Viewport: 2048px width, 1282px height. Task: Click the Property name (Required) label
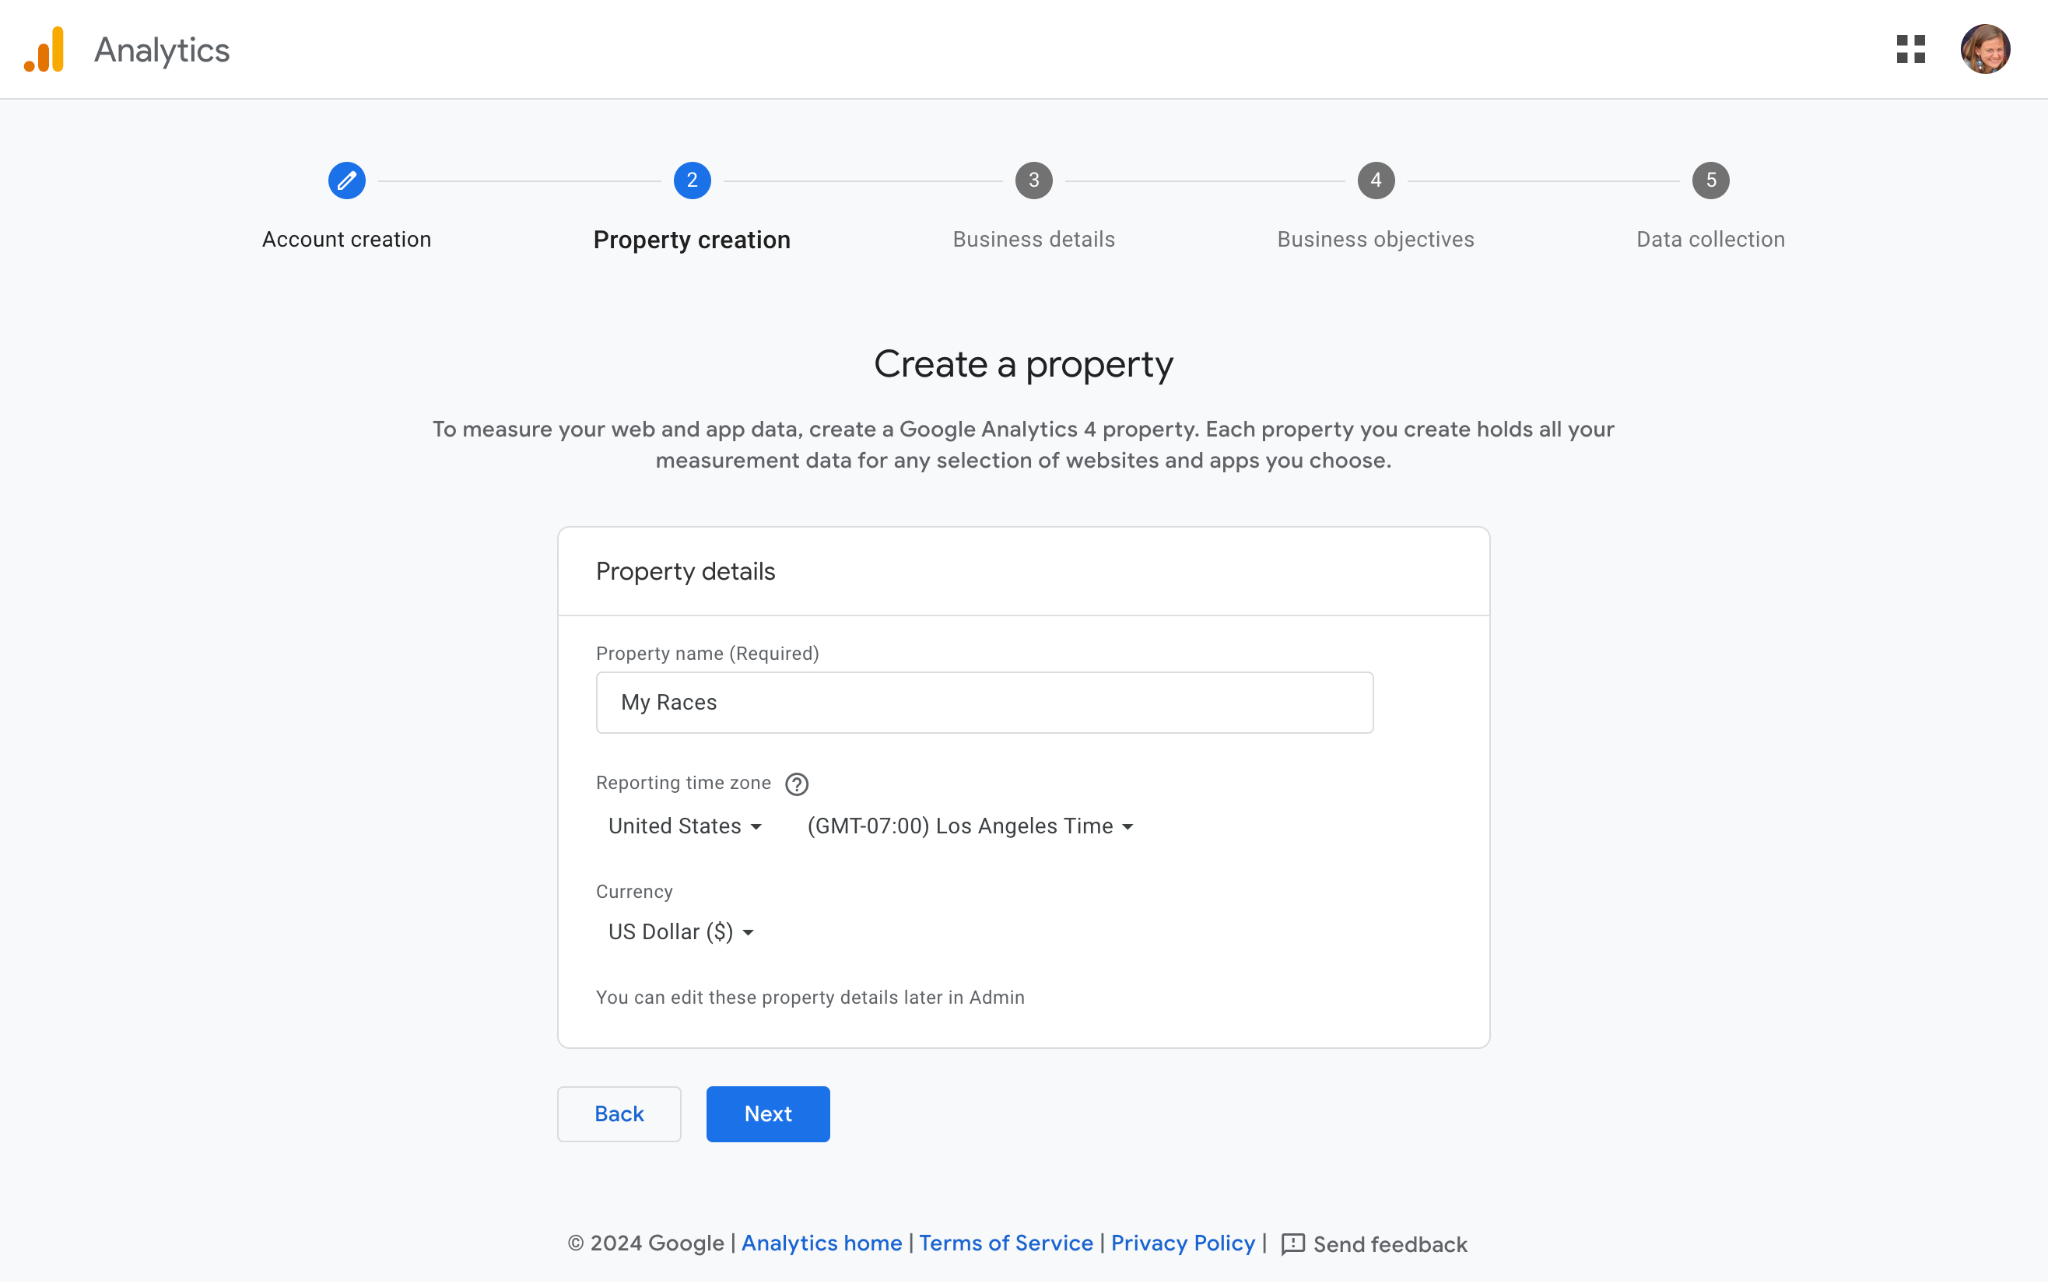click(707, 654)
